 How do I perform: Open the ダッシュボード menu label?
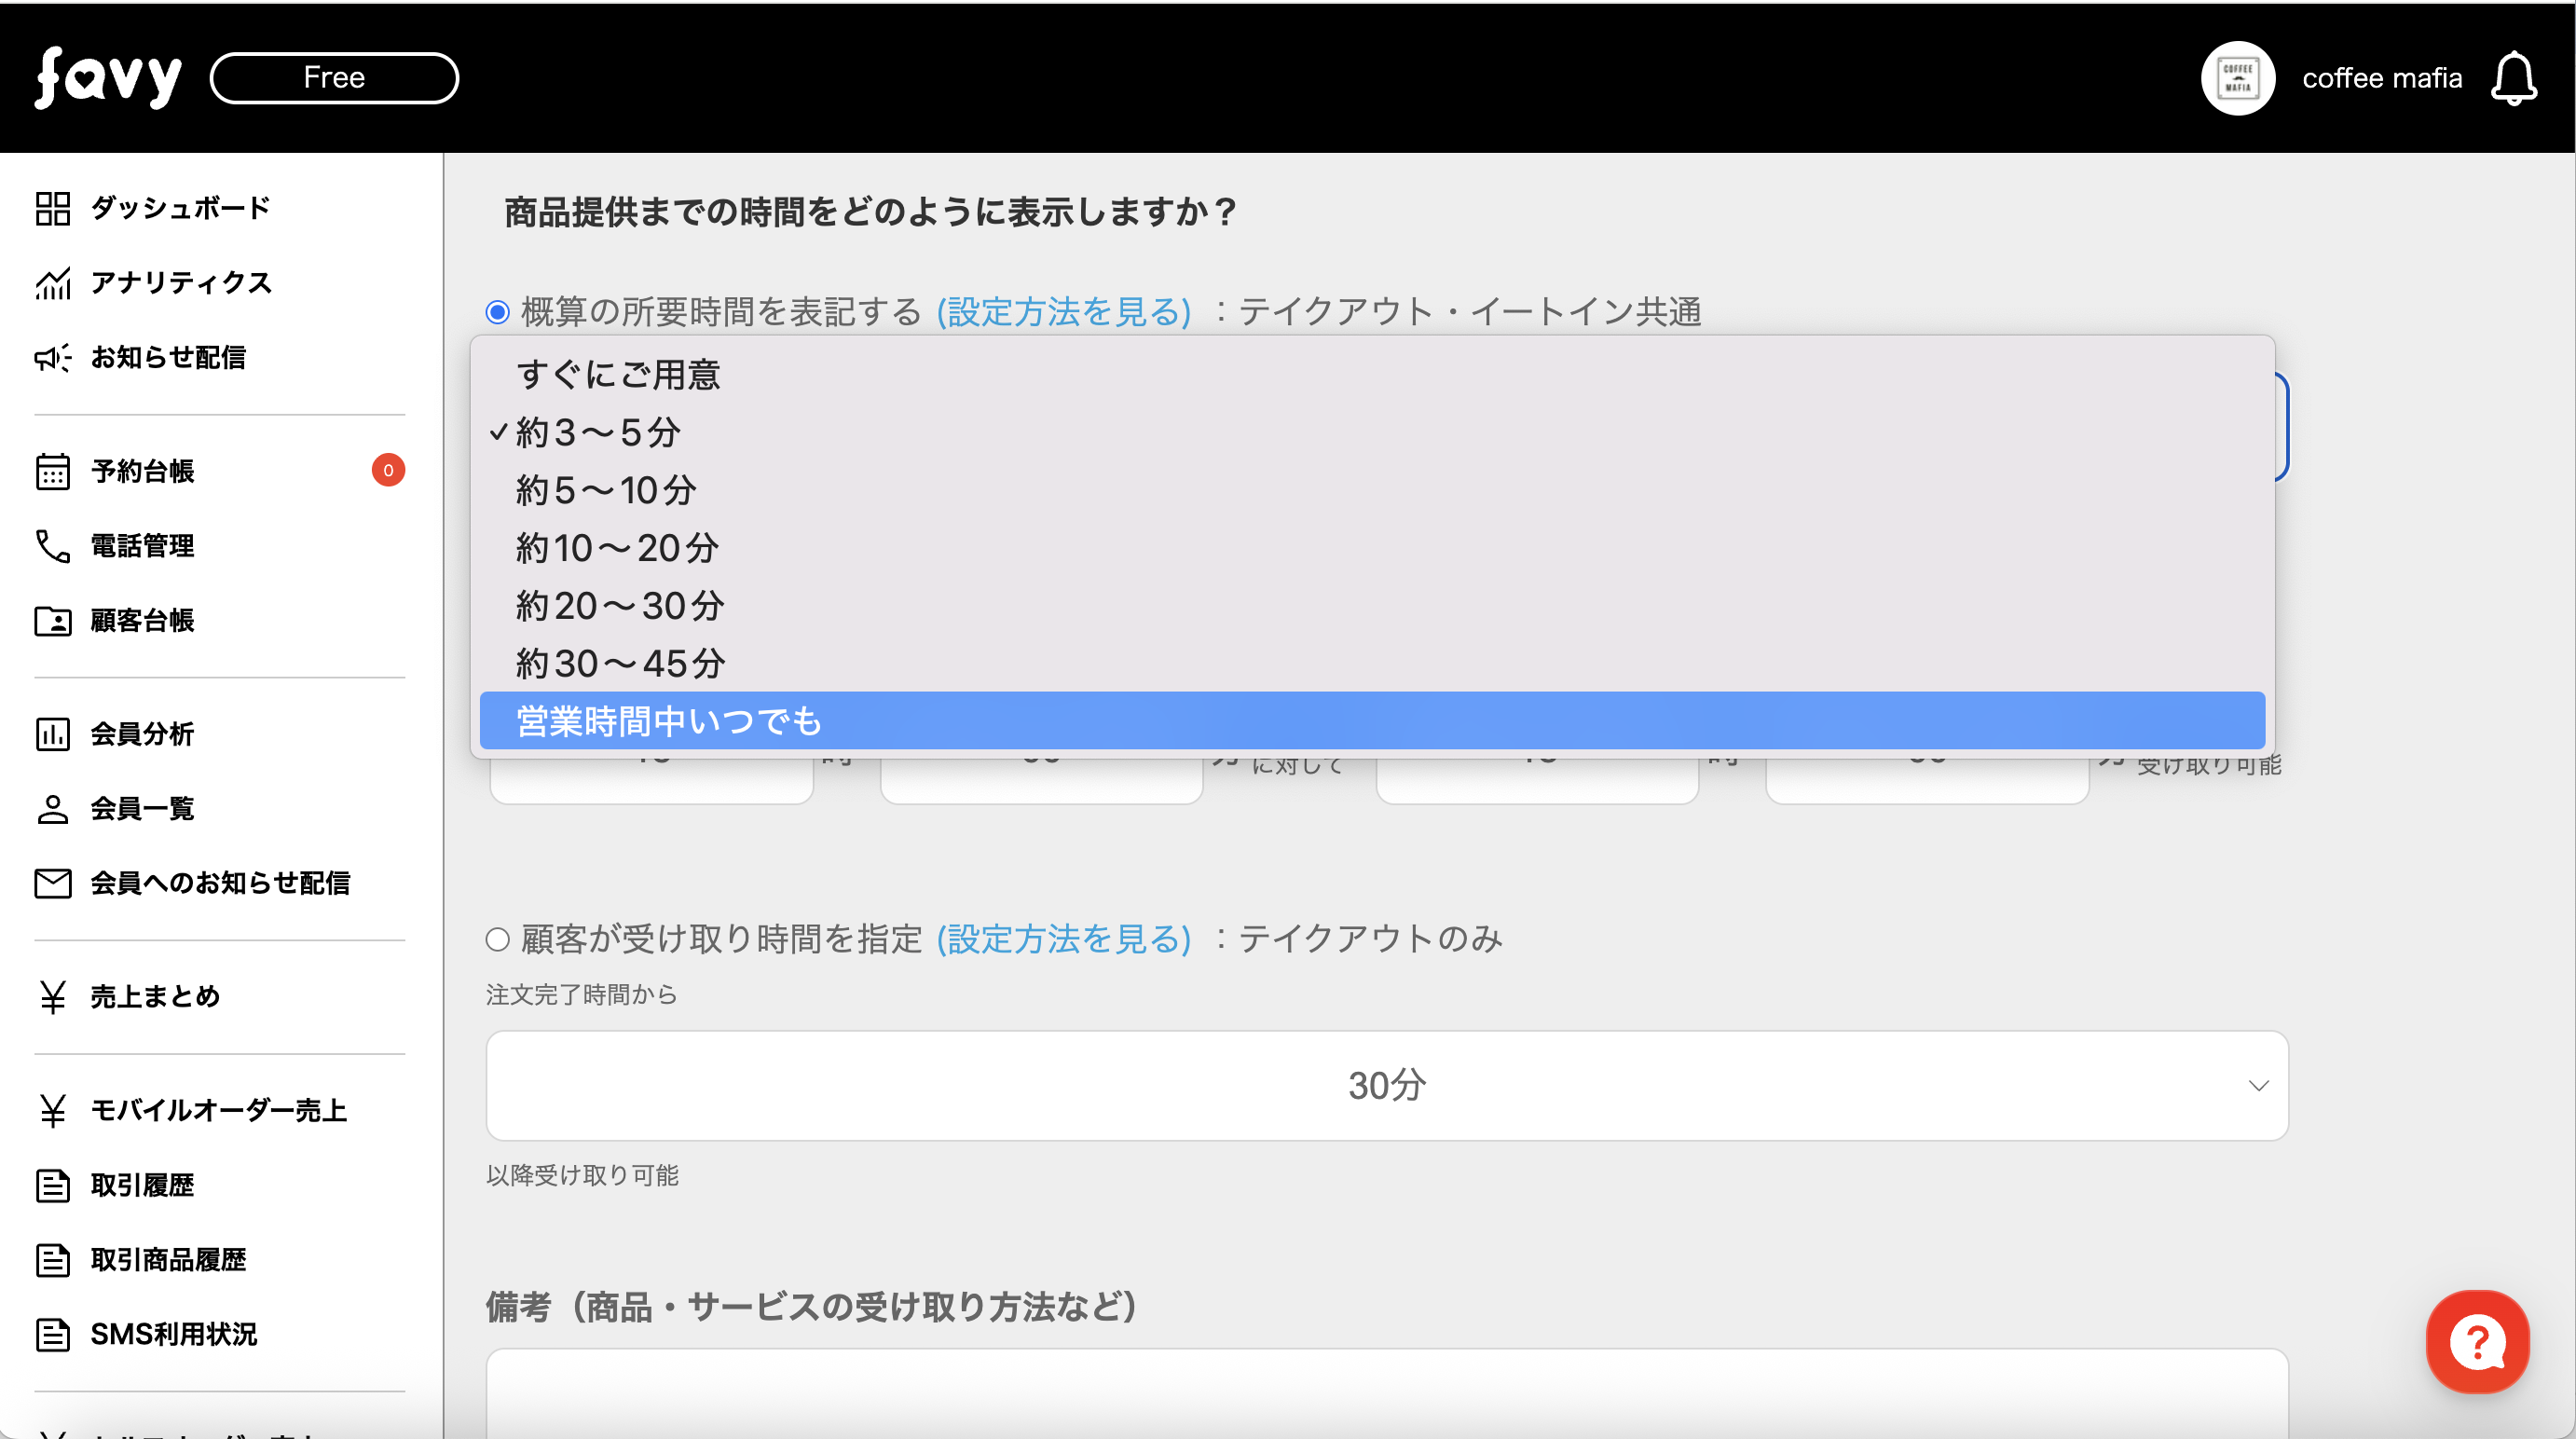181,208
